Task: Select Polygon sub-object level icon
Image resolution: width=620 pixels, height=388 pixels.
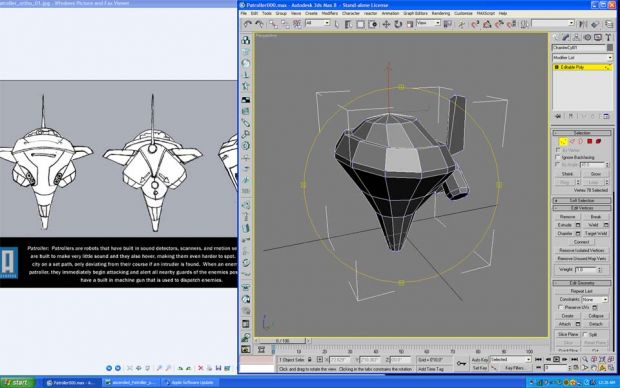Action: point(590,141)
